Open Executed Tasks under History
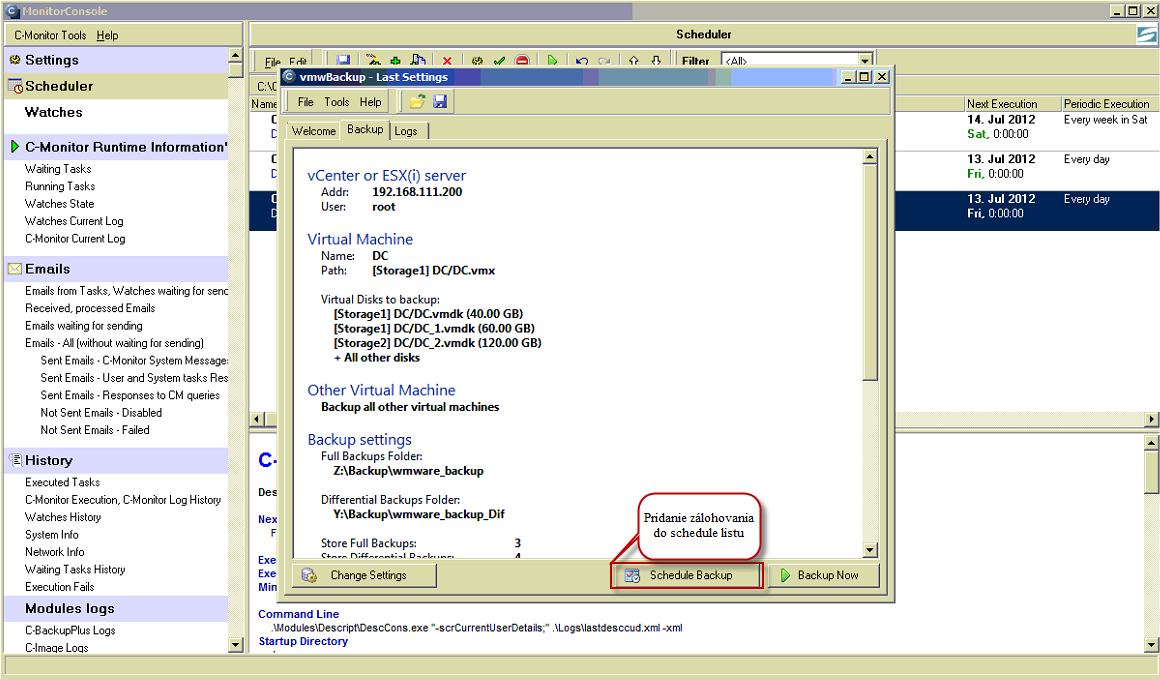 click(x=62, y=482)
